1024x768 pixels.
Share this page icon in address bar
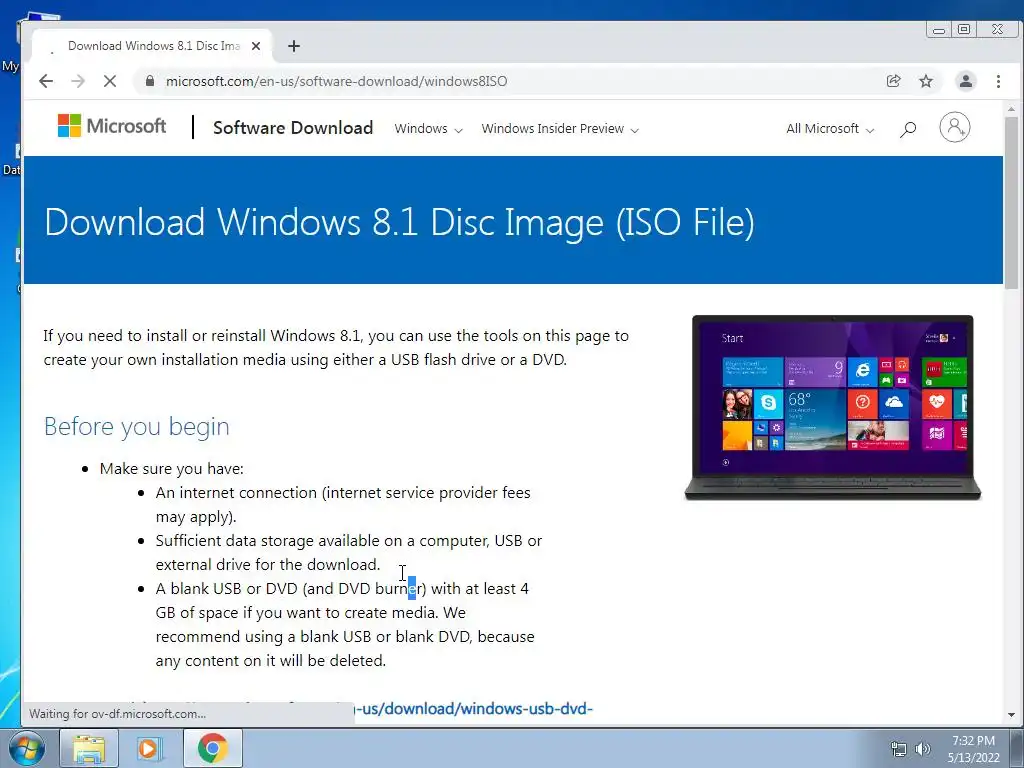tap(893, 81)
